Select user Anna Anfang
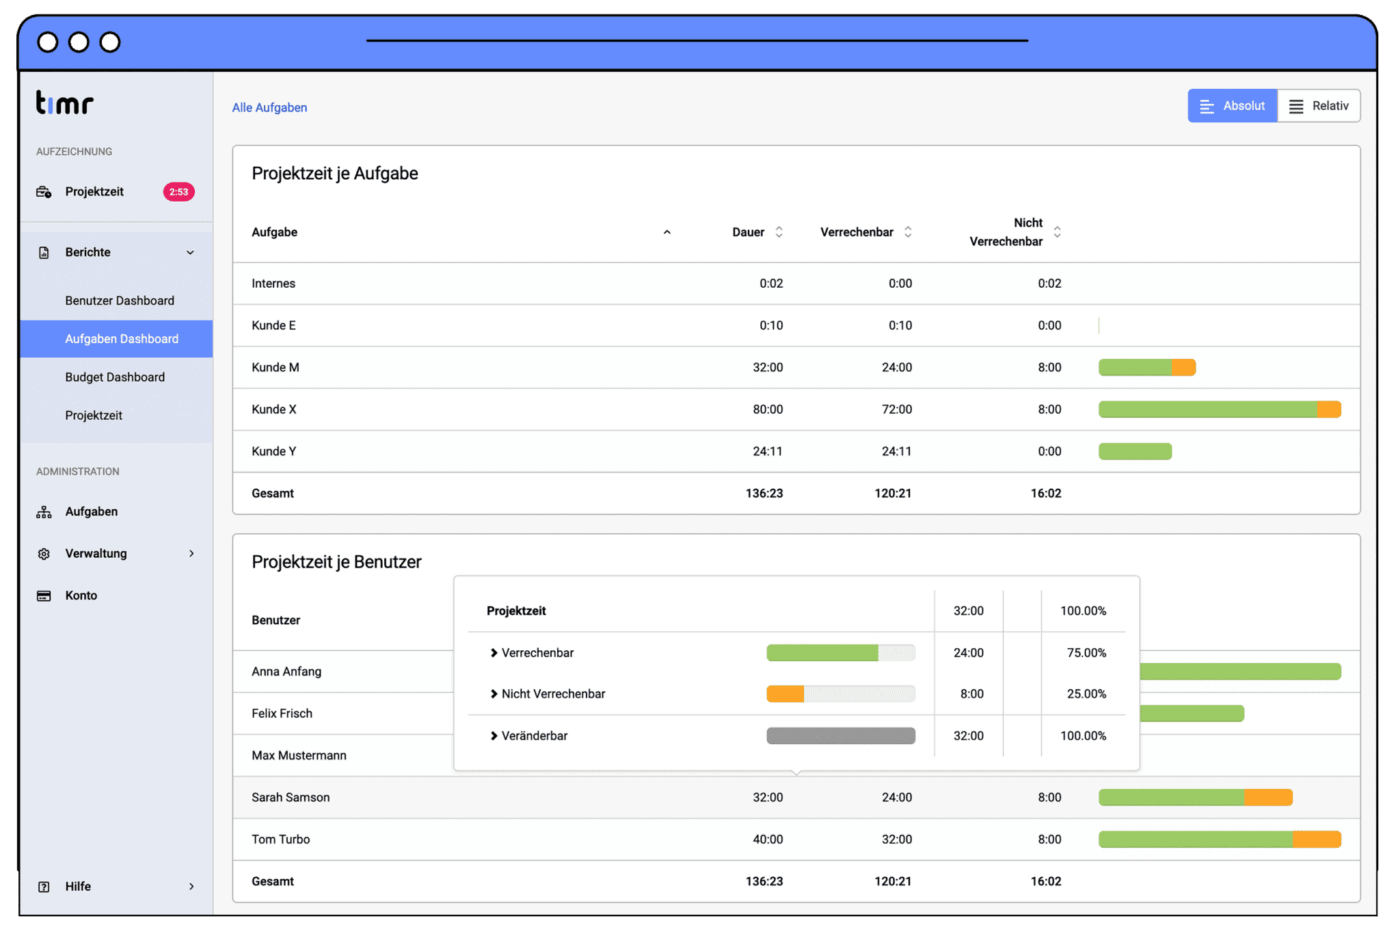The width and height of the screenshot is (1400, 938). click(287, 672)
